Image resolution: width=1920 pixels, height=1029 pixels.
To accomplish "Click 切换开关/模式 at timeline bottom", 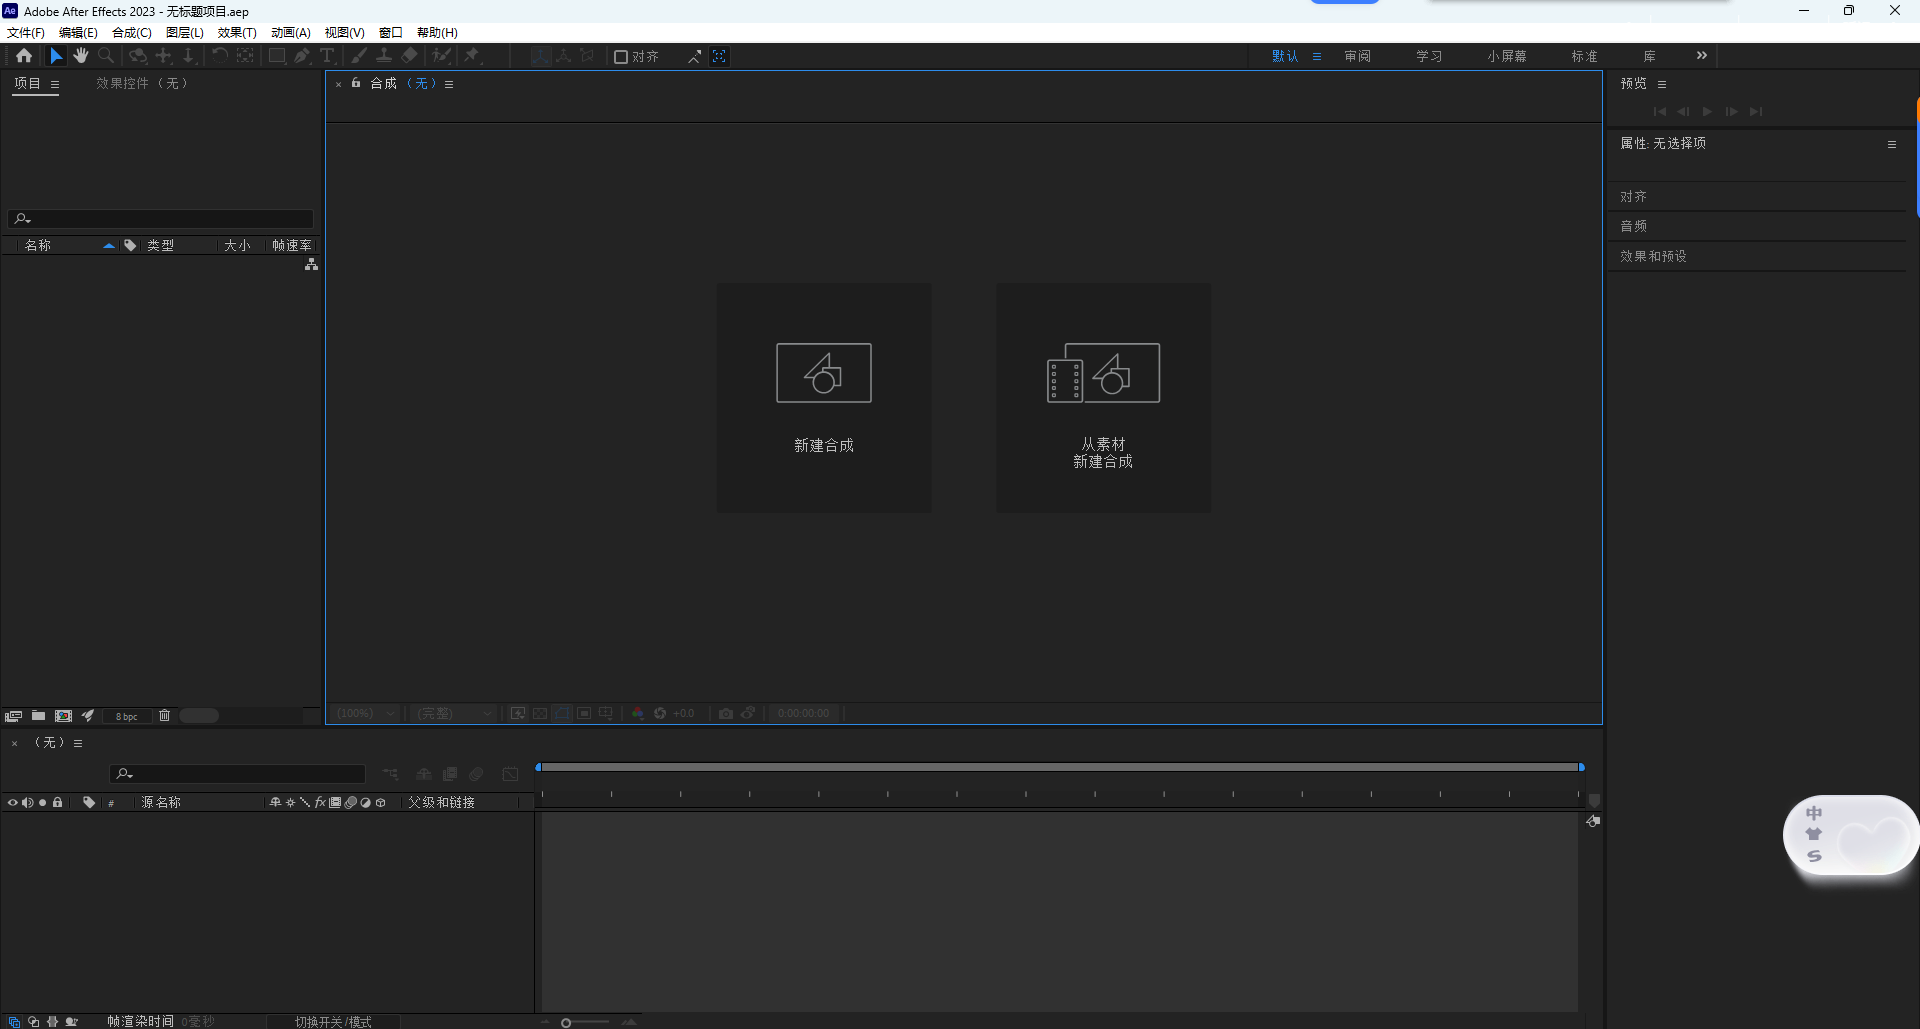I will (334, 1021).
